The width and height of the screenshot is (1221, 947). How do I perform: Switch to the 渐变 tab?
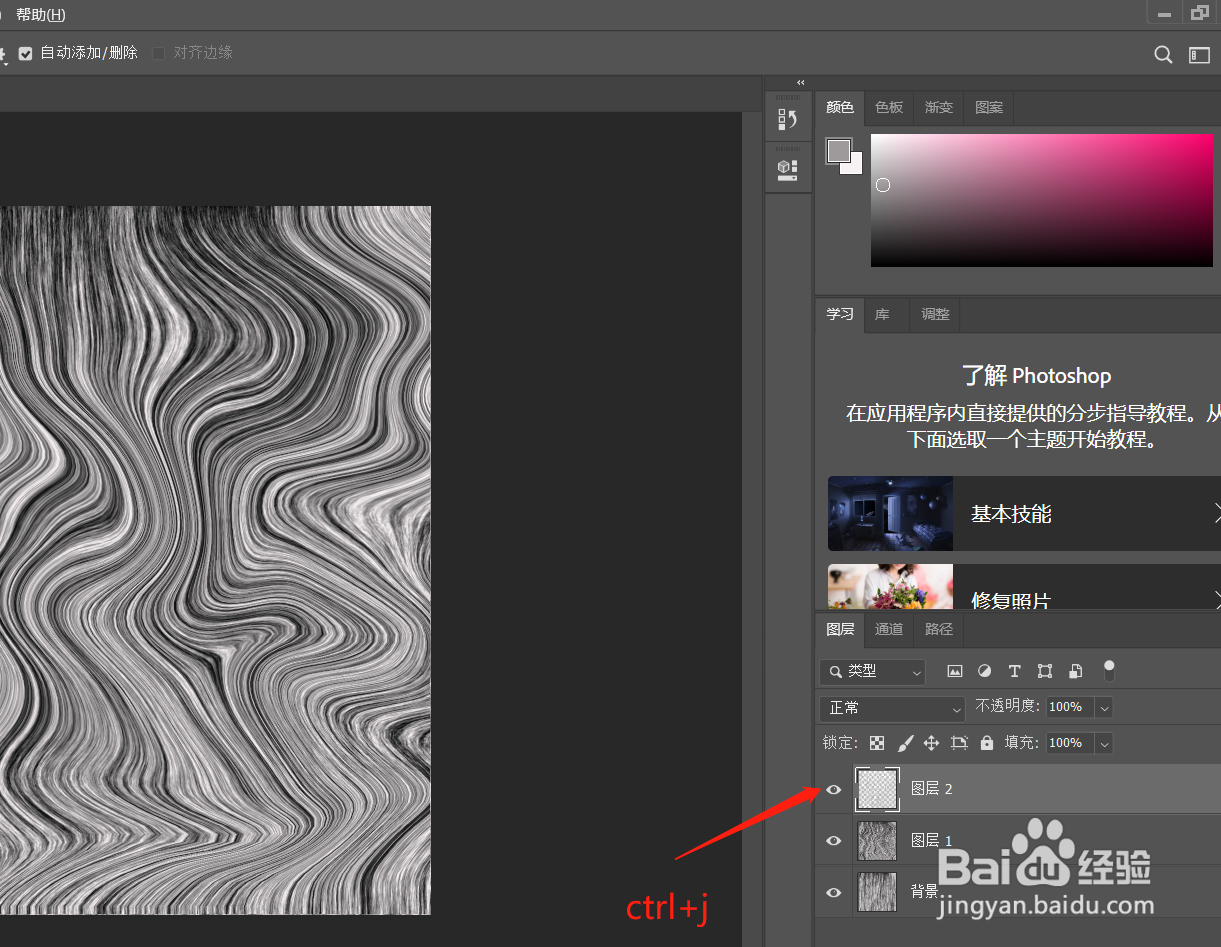coord(939,108)
